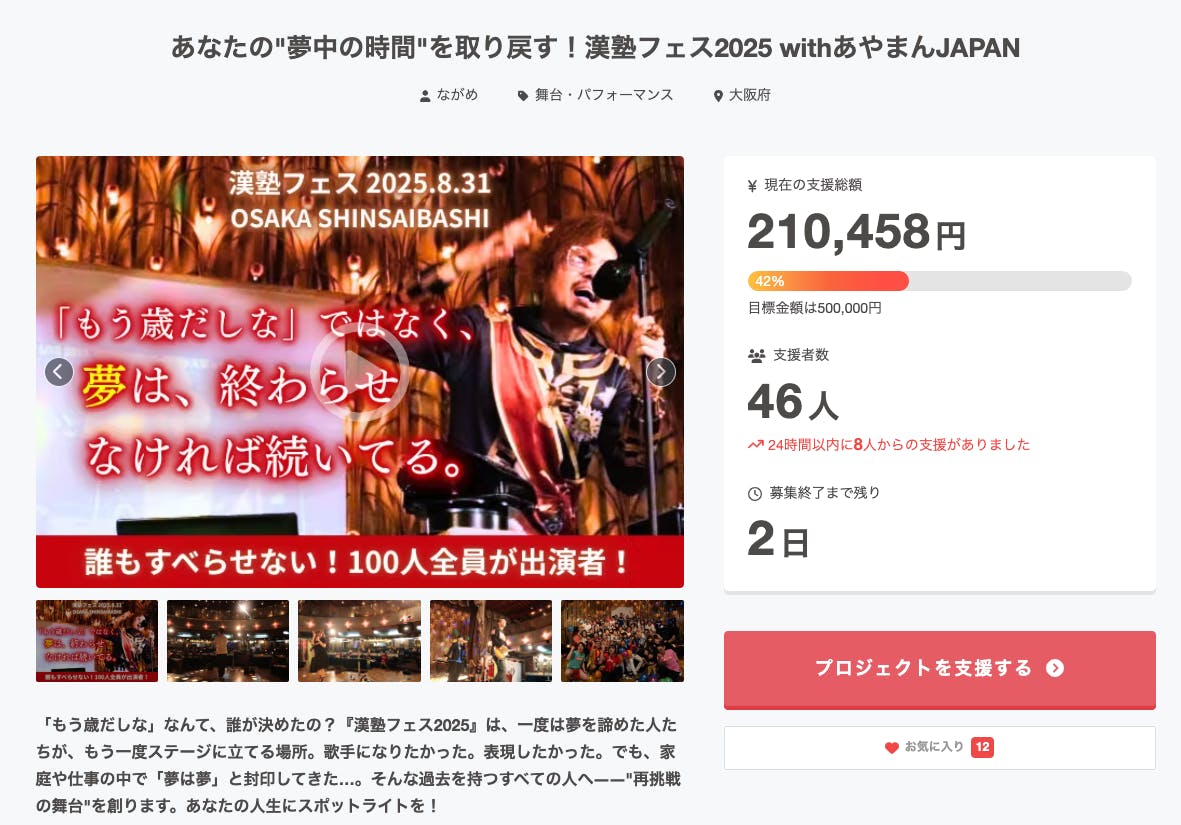Image resolution: width=1181 pixels, height=825 pixels.
Task: Select second thumbnail of dark stage hall
Action: coord(228,641)
